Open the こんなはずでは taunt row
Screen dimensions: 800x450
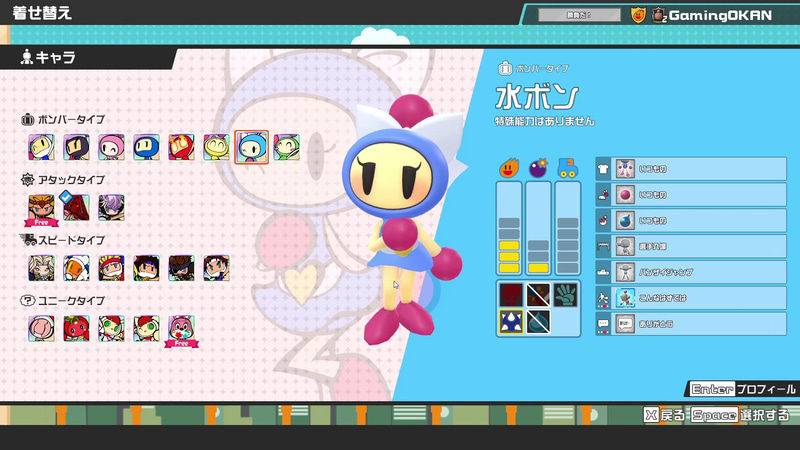(691, 298)
